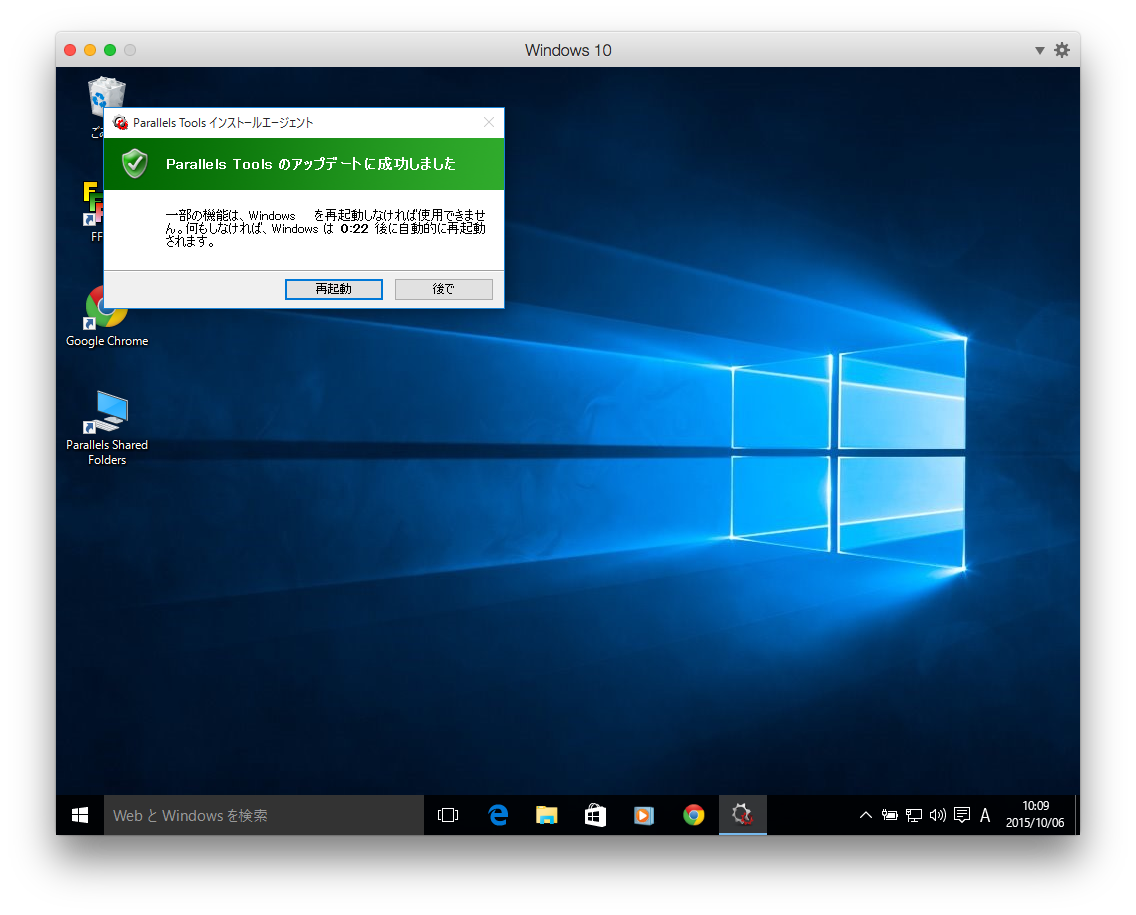Open the Windows Store taskbar icon

[x=595, y=815]
